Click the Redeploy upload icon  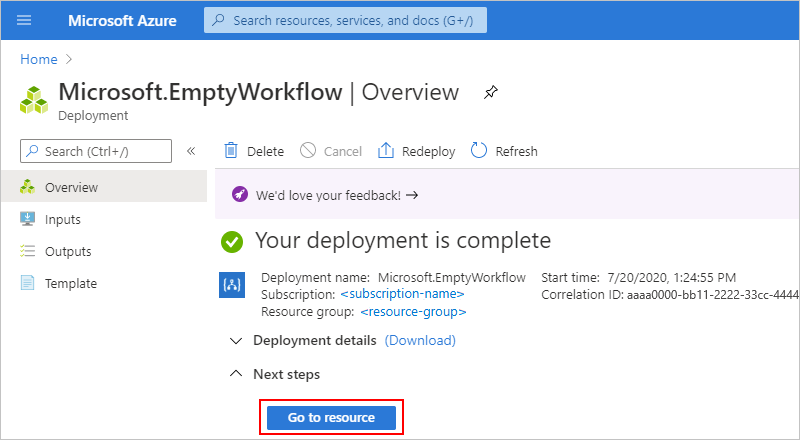tap(386, 151)
